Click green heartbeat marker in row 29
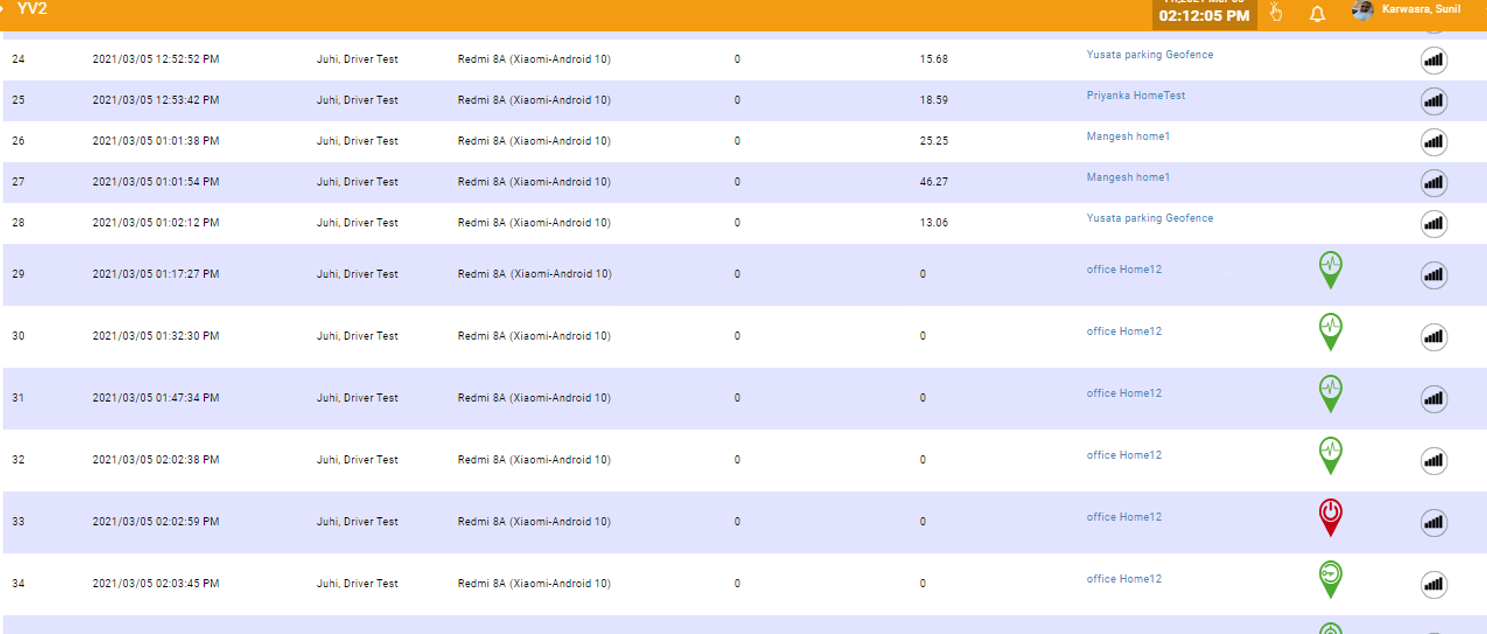Screen dimensions: 1487x634 [1330, 270]
